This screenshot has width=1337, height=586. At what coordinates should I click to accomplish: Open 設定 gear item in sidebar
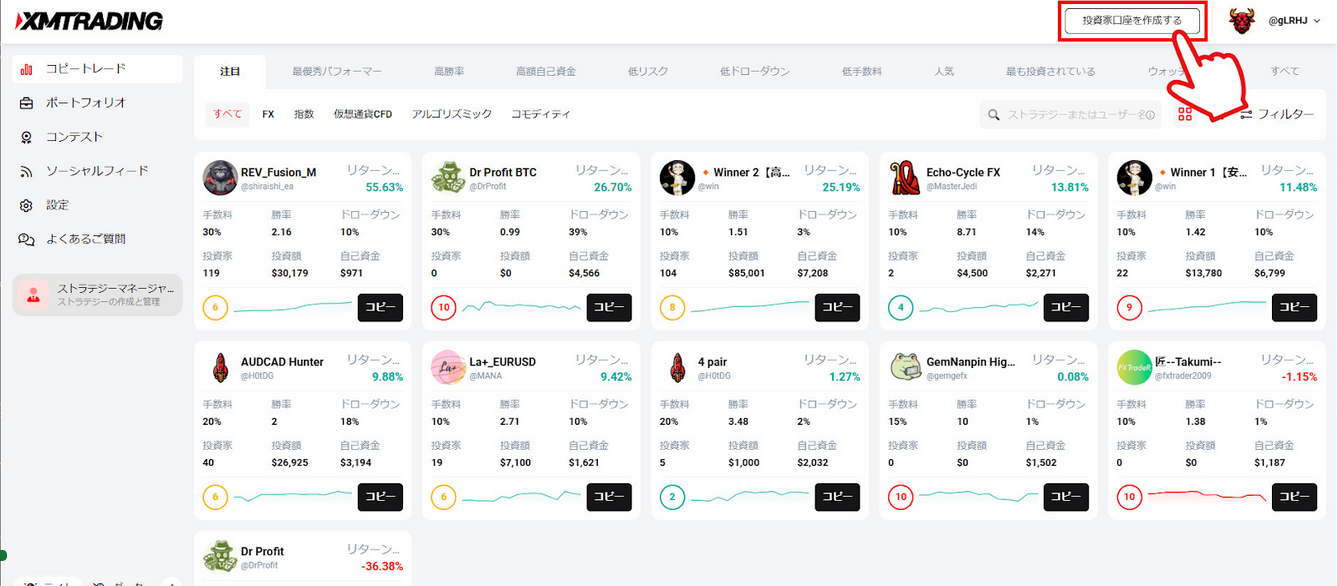click(97, 205)
